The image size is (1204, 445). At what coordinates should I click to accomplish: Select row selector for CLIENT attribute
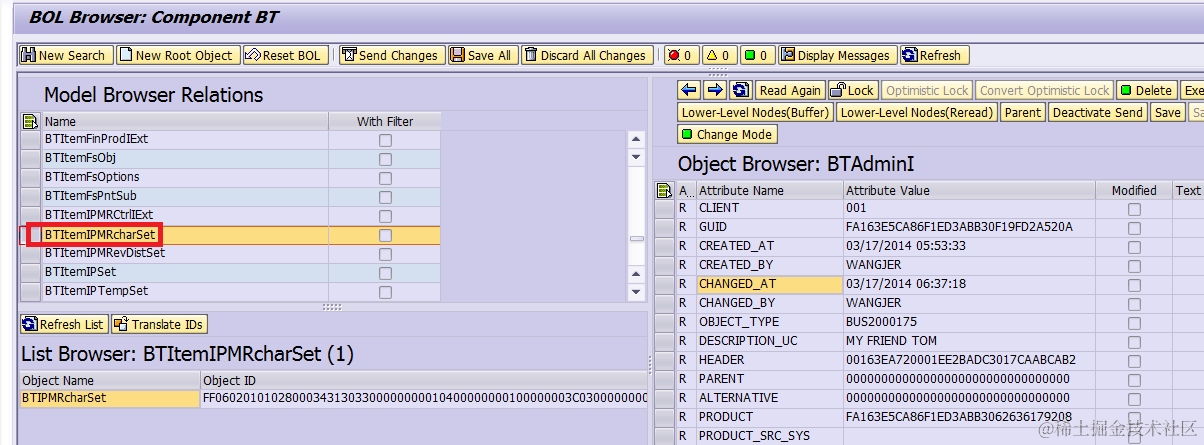pyautogui.click(x=665, y=209)
